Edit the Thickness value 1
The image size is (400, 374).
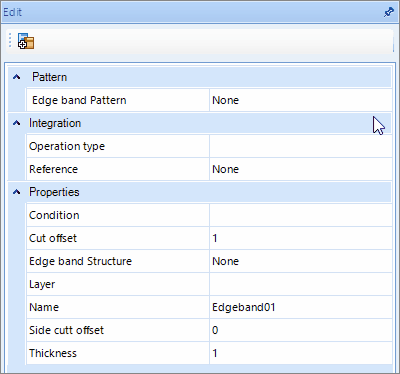pyautogui.click(x=300, y=353)
